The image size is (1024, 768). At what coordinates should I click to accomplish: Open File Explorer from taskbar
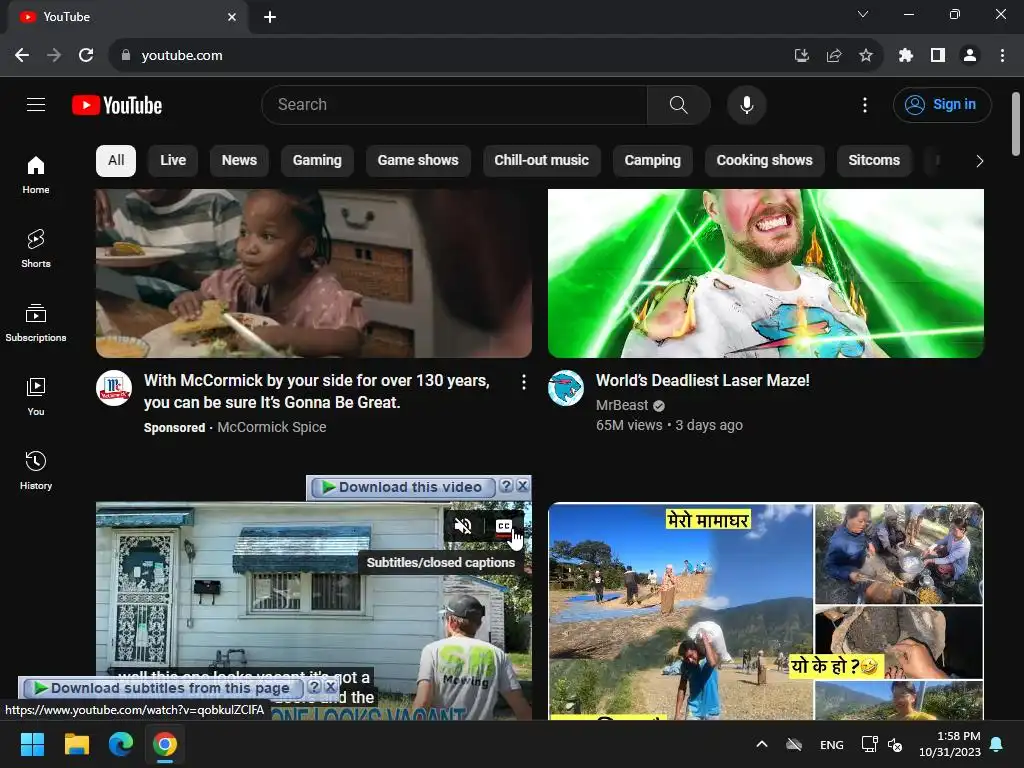pyautogui.click(x=76, y=744)
